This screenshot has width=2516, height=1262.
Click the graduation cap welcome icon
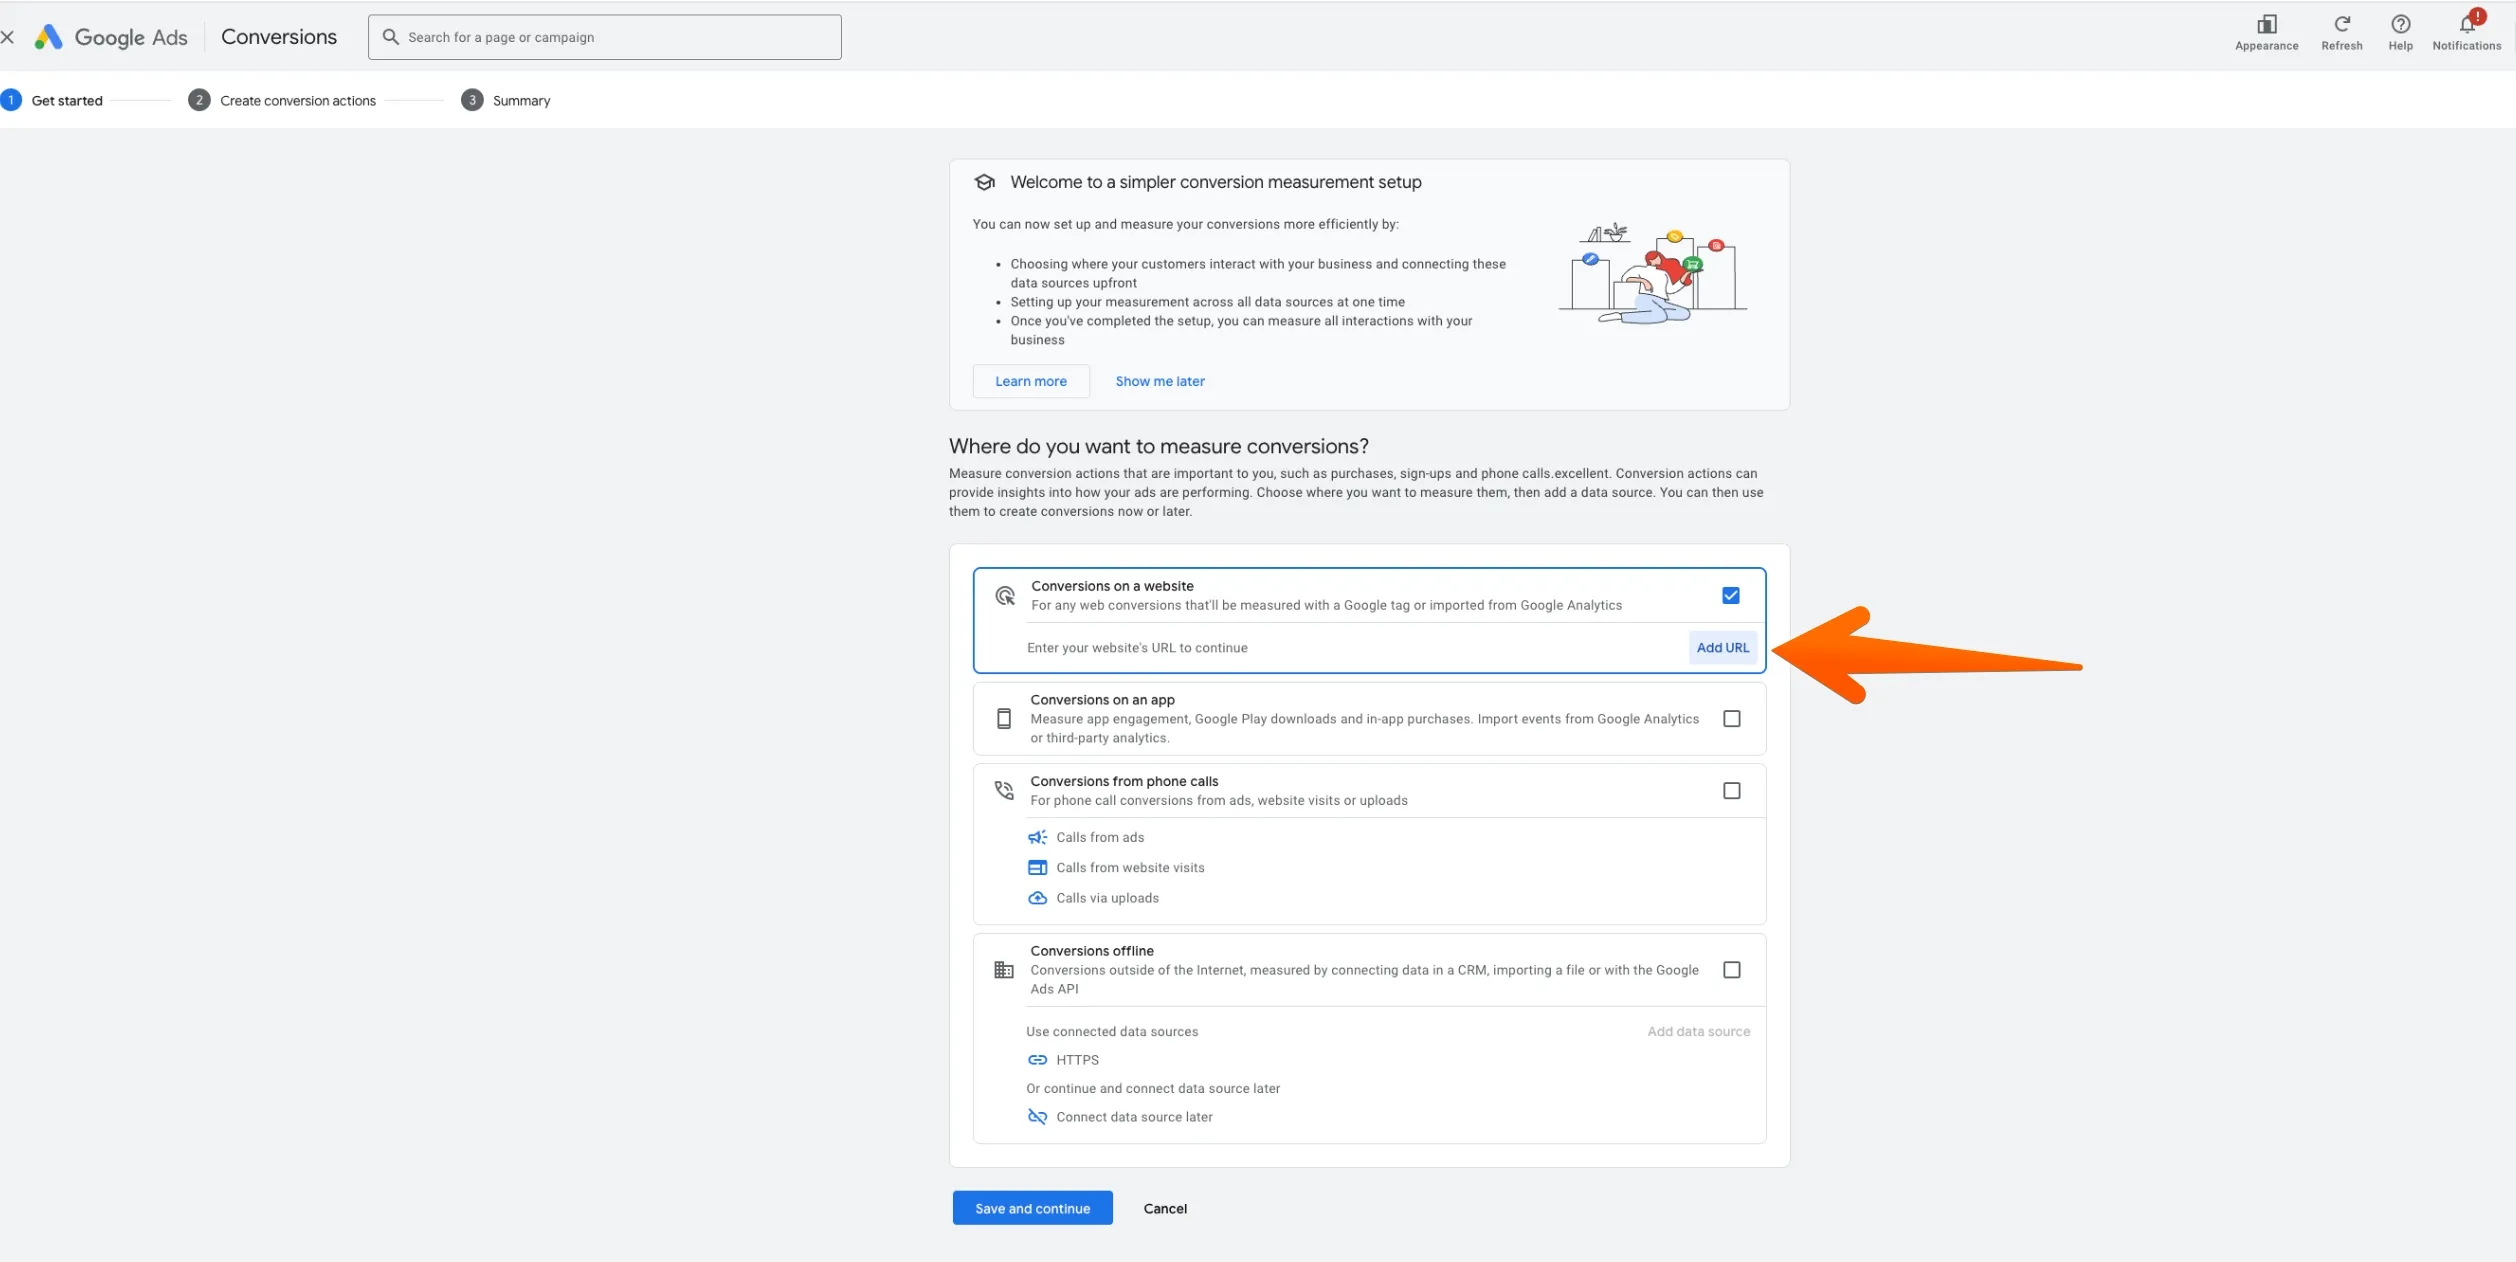984,182
